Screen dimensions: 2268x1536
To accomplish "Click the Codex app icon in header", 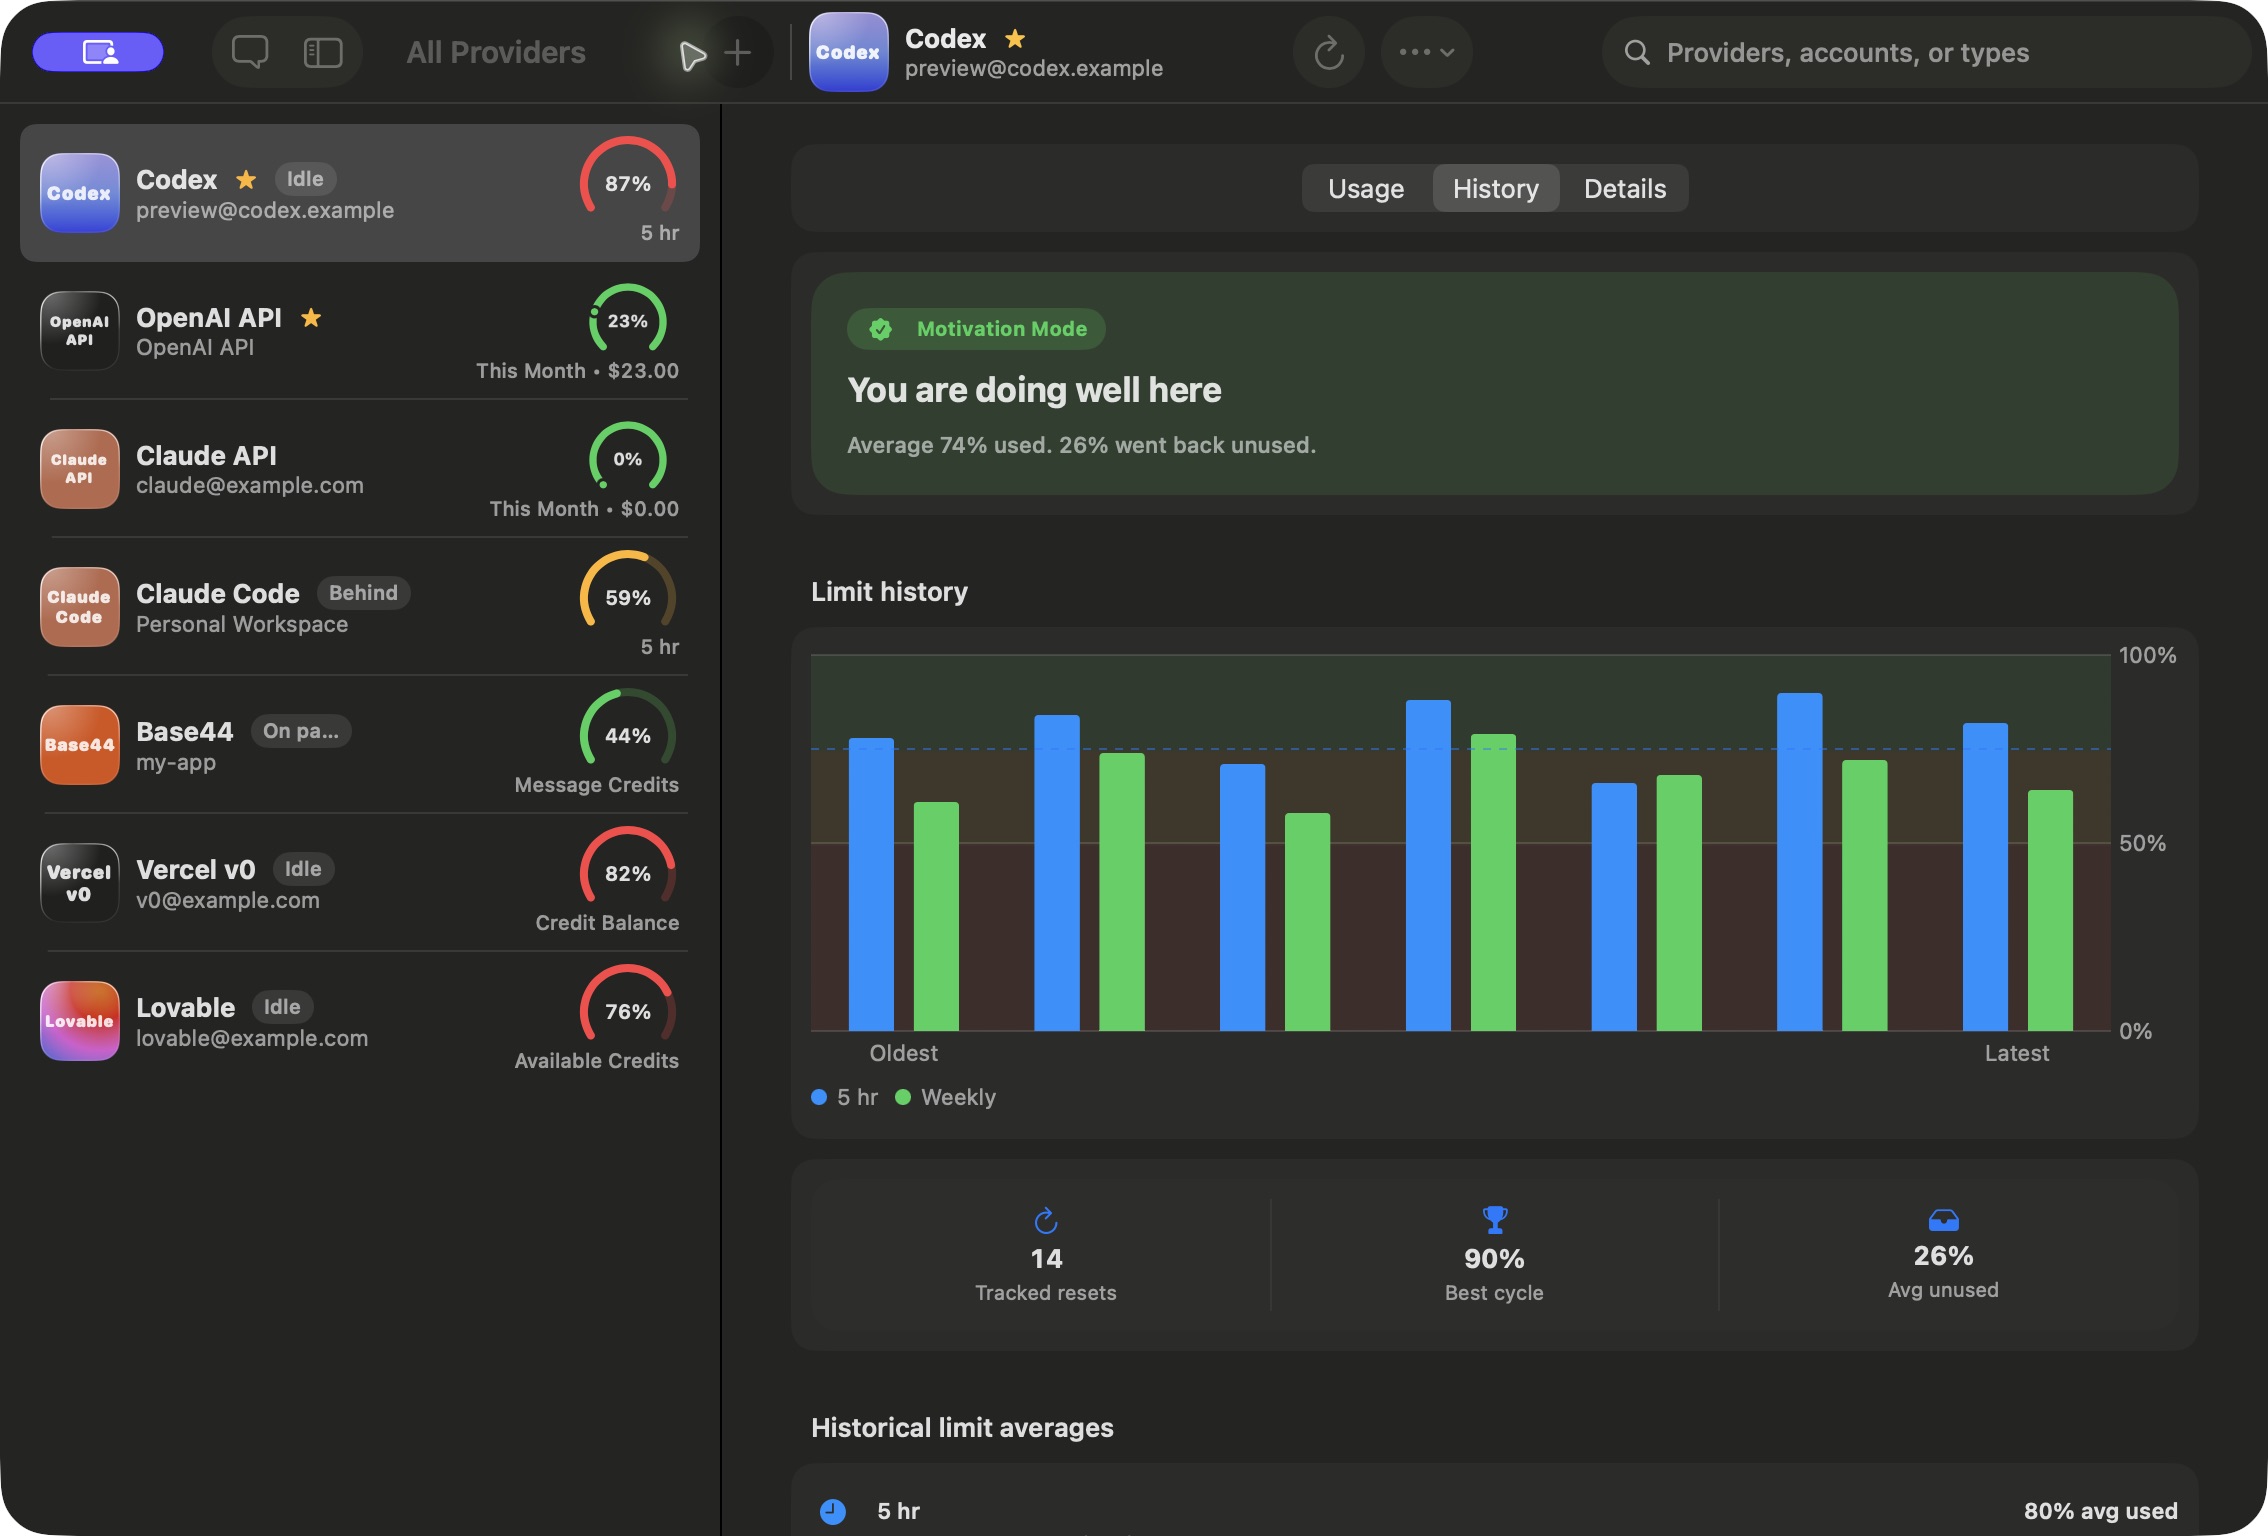I will click(848, 52).
